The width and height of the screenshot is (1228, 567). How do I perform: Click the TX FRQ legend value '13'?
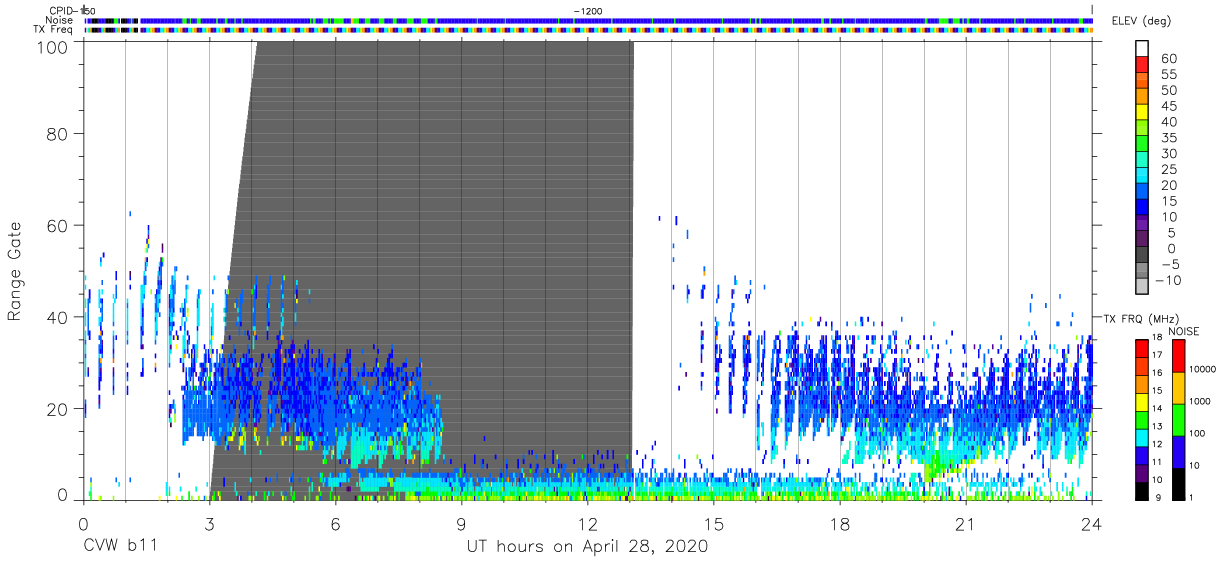[1157, 427]
